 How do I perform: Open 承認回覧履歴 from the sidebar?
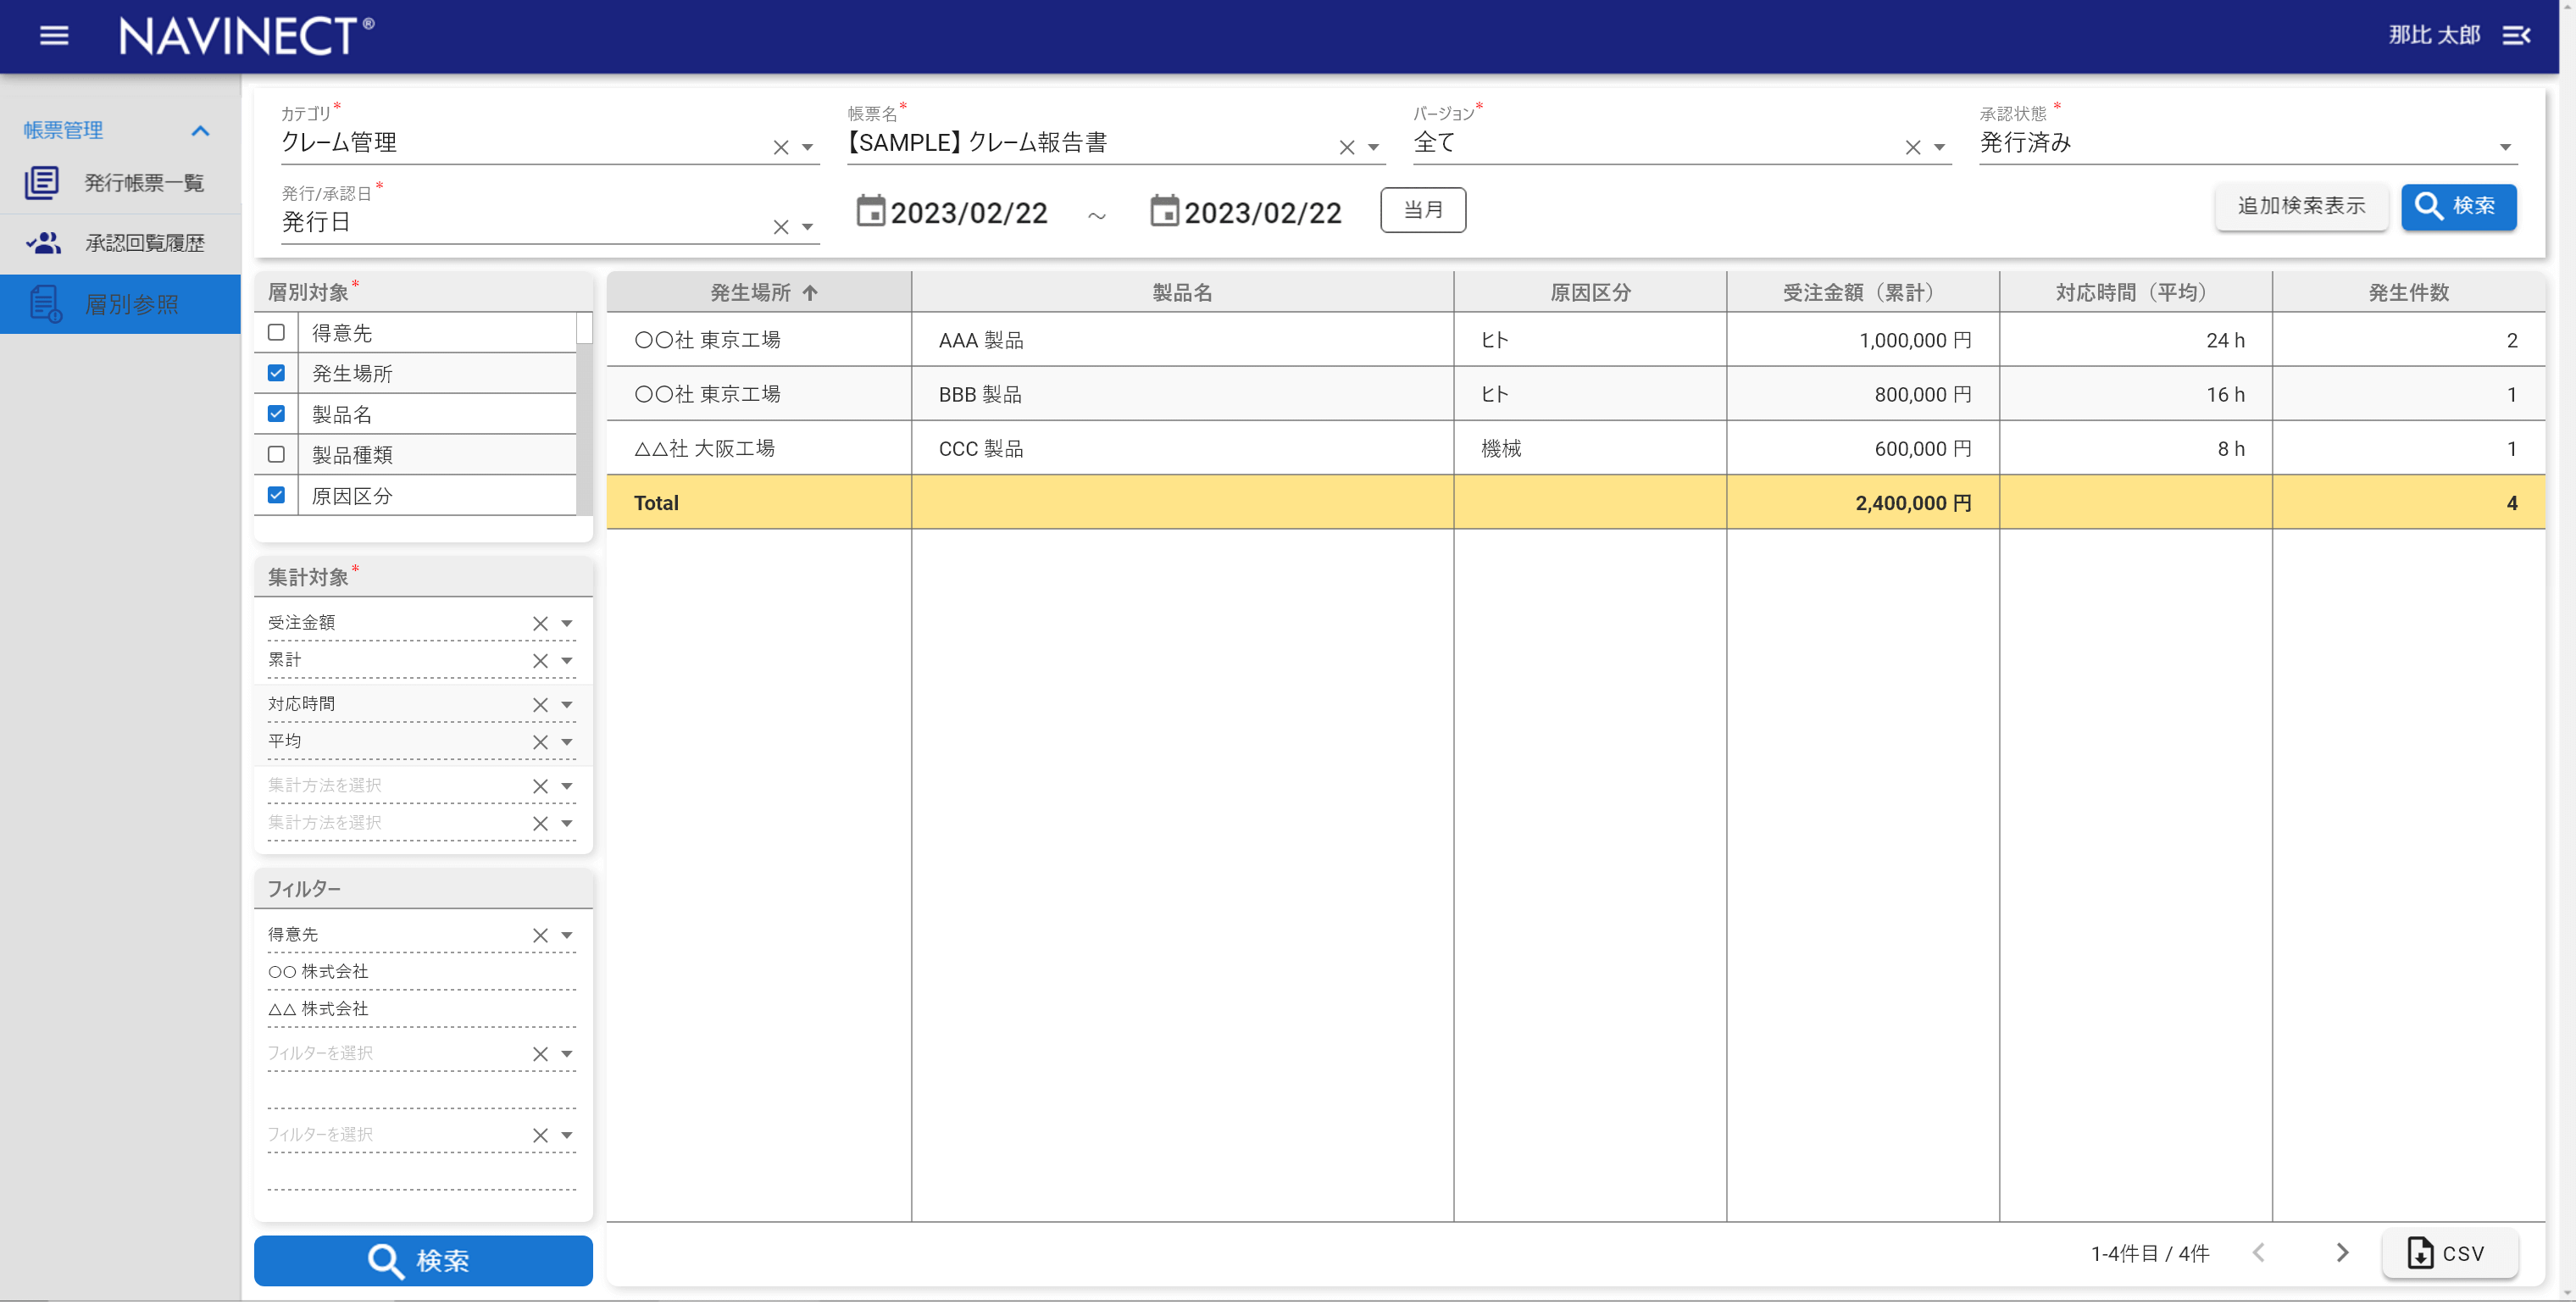(120, 243)
